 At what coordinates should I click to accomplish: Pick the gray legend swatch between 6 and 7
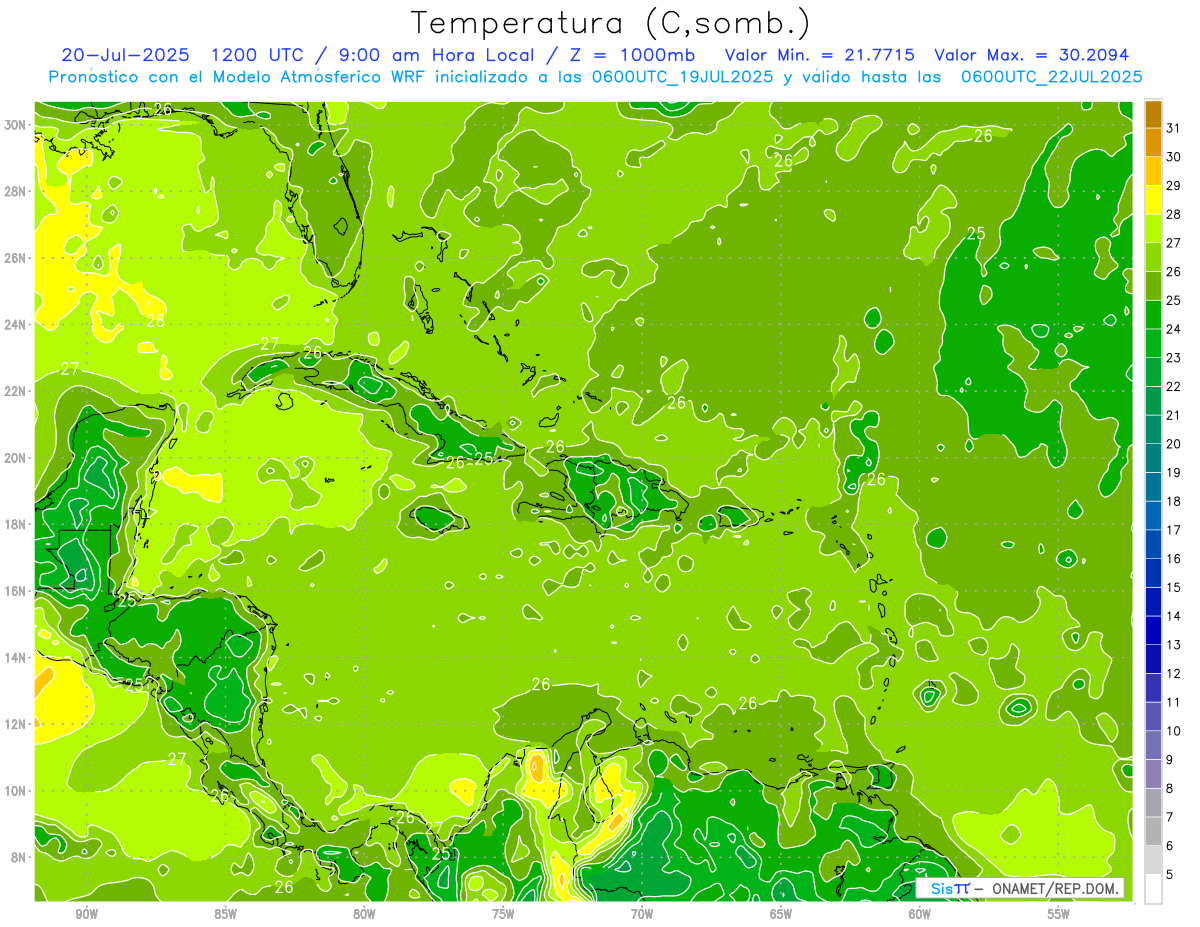coord(1153,831)
